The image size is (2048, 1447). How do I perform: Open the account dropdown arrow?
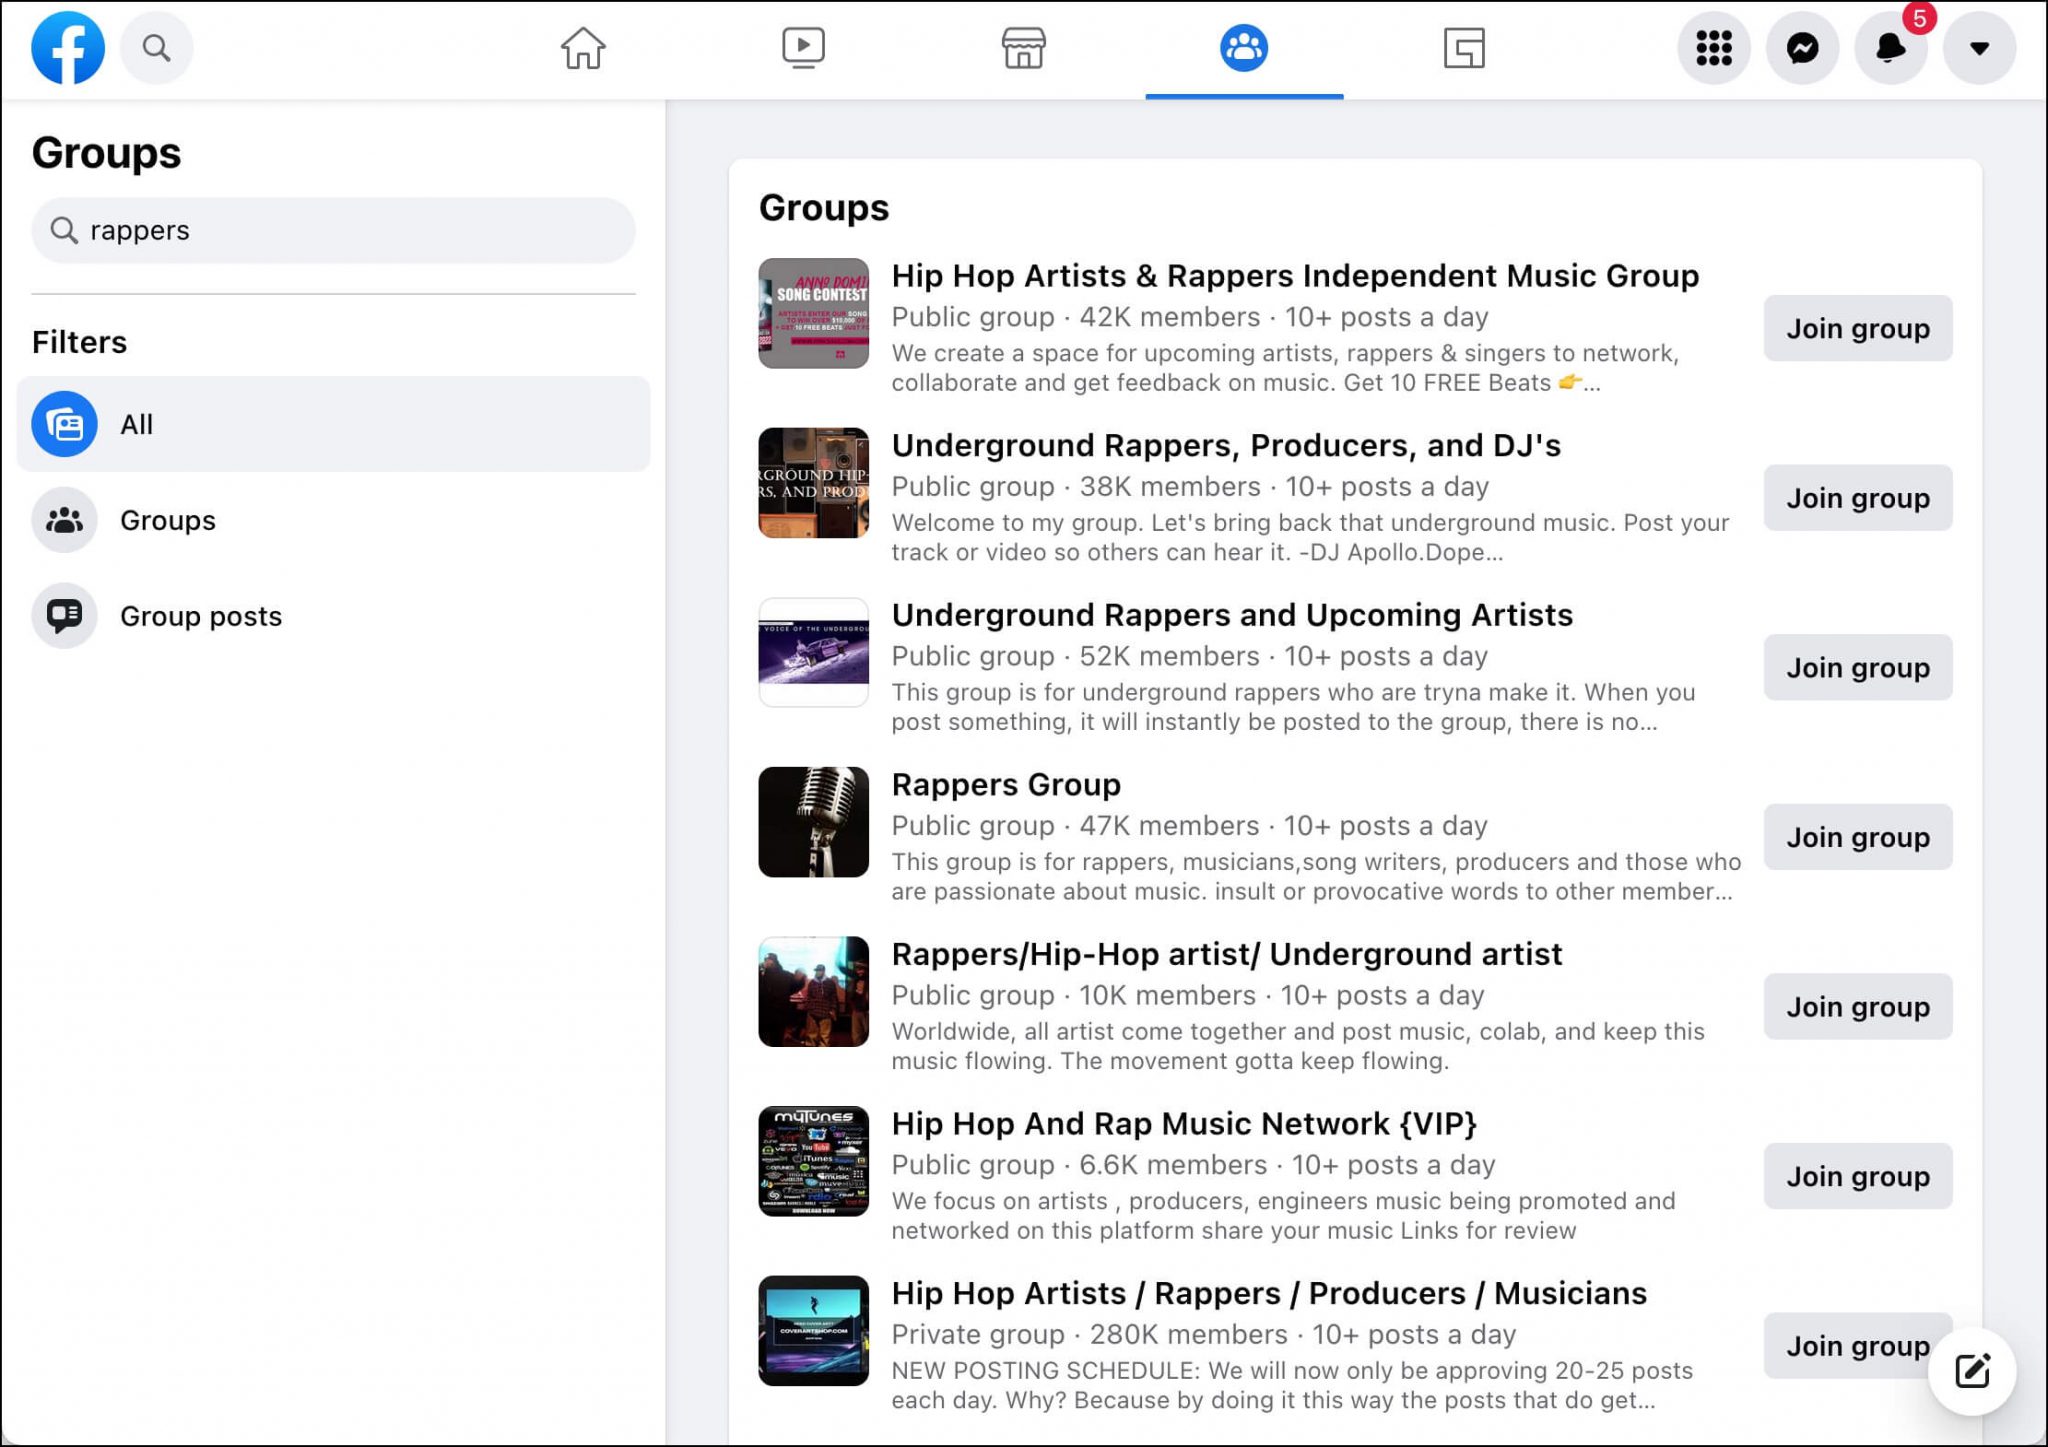click(1978, 47)
